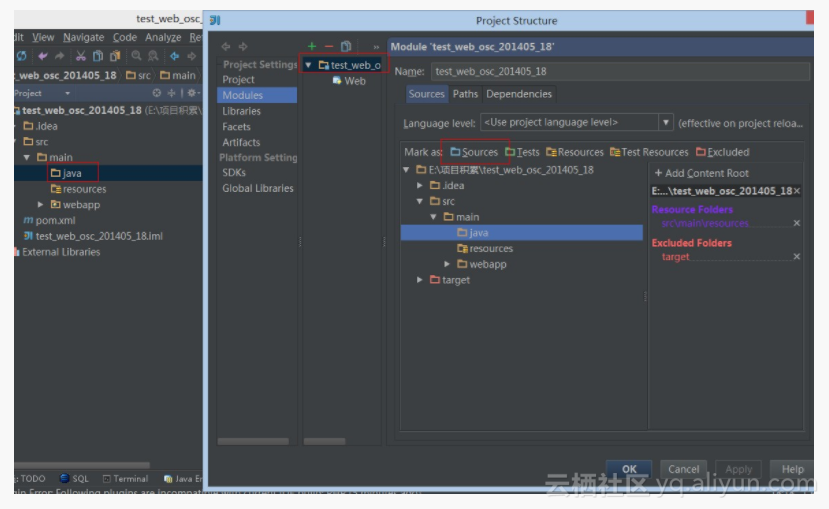Image resolution: width=829 pixels, height=509 pixels.
Task: Click the Copy icon in main toolbar
Action: (97, 55)
